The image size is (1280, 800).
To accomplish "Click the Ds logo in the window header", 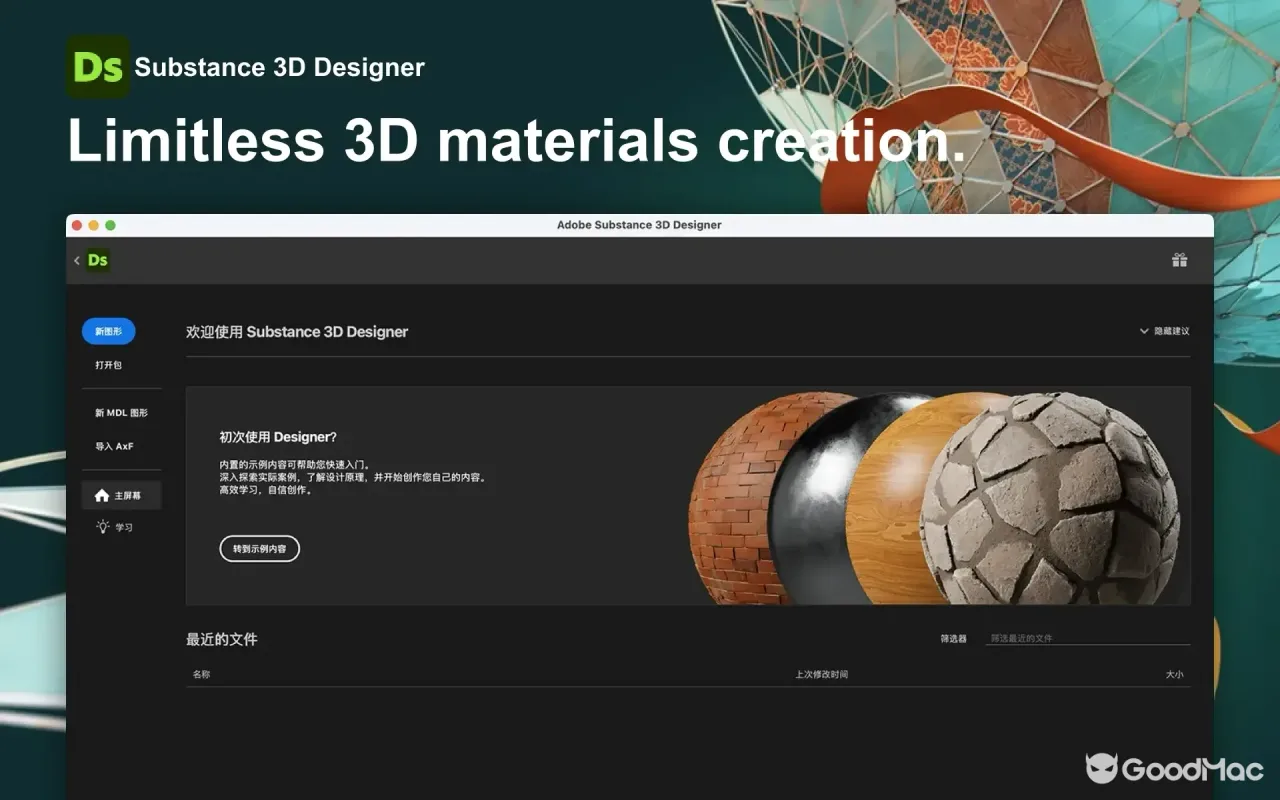I will (98, 260).
